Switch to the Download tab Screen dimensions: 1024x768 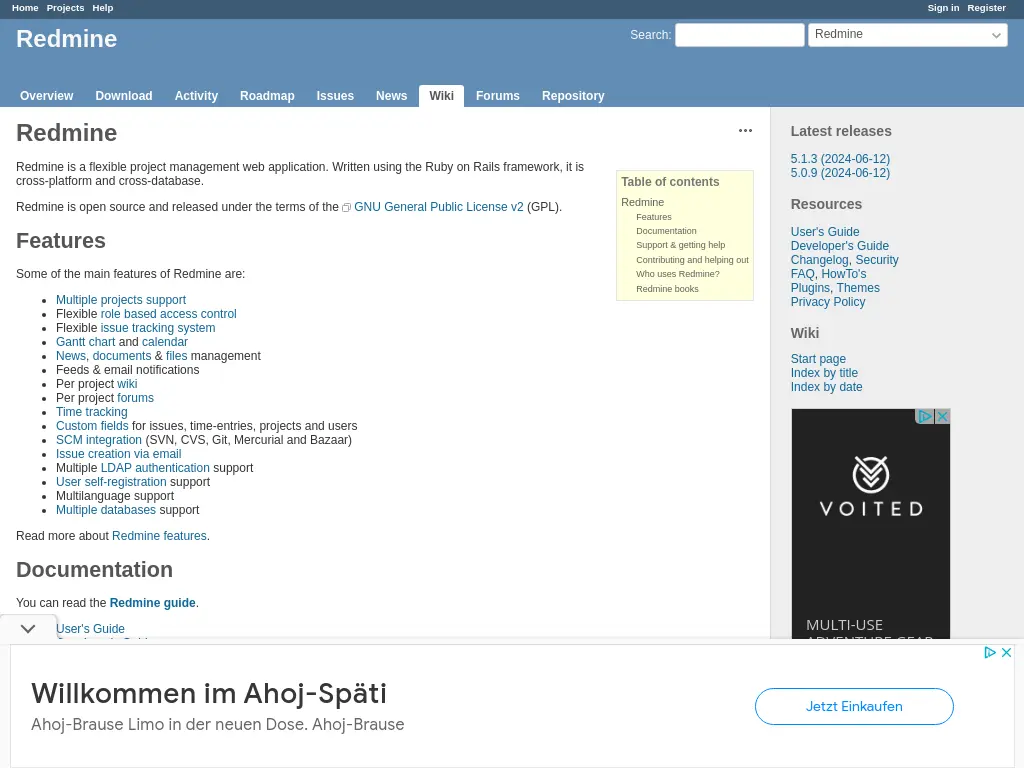tap(124, 96)
